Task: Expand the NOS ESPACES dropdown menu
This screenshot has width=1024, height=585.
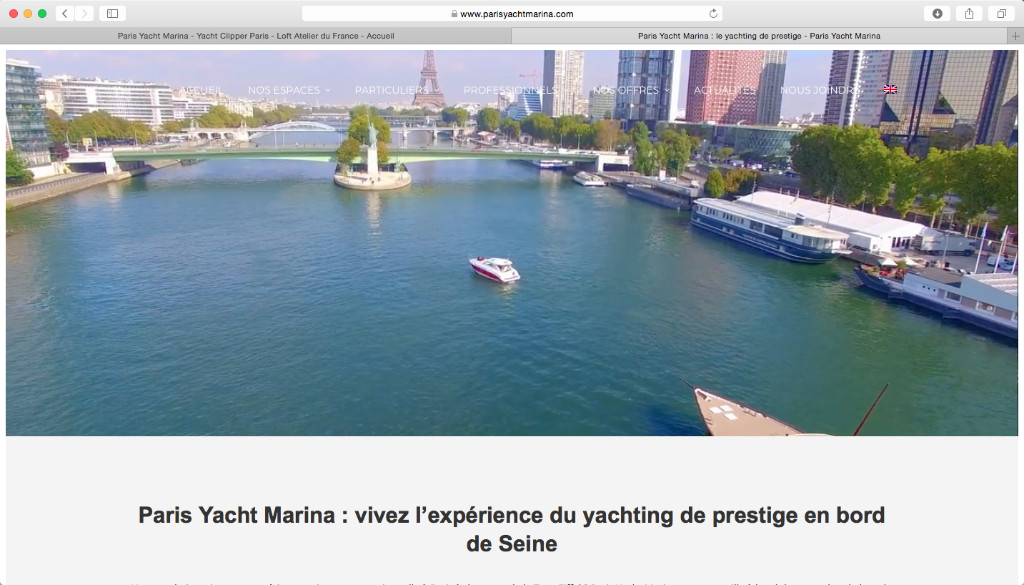Action: (x=289, y=90)
